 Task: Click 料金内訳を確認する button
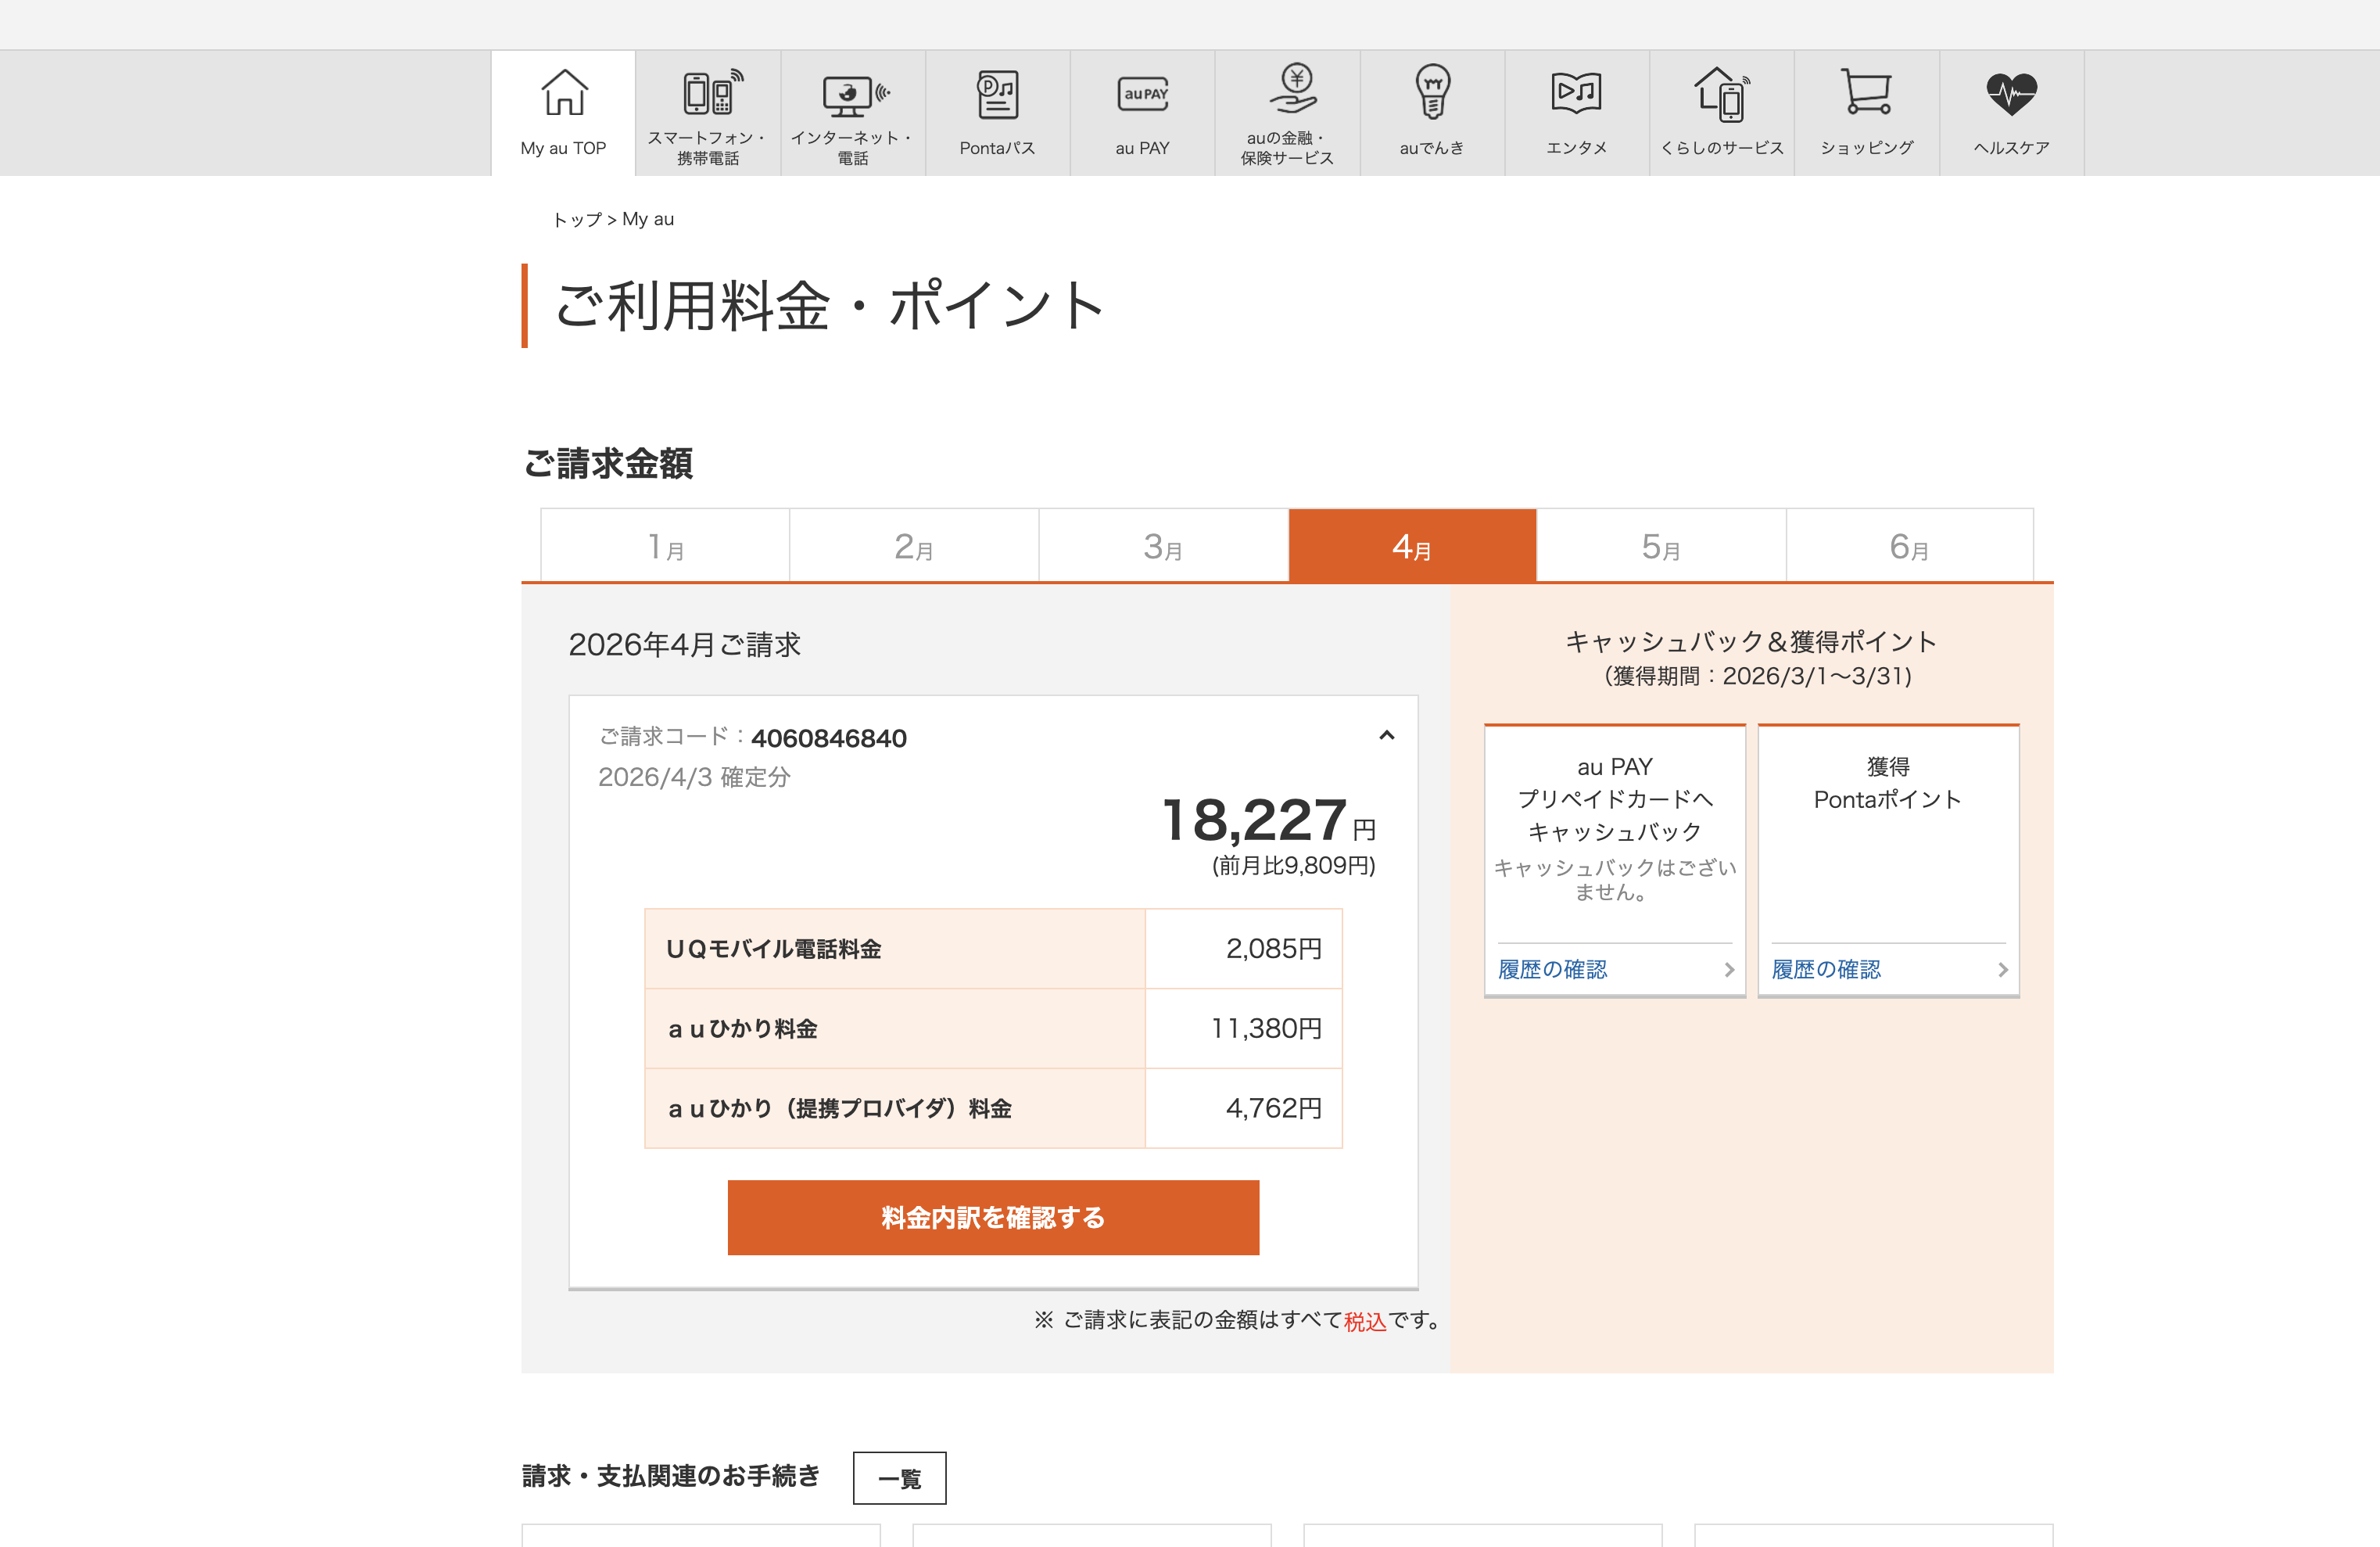[x=993, y=1217]
